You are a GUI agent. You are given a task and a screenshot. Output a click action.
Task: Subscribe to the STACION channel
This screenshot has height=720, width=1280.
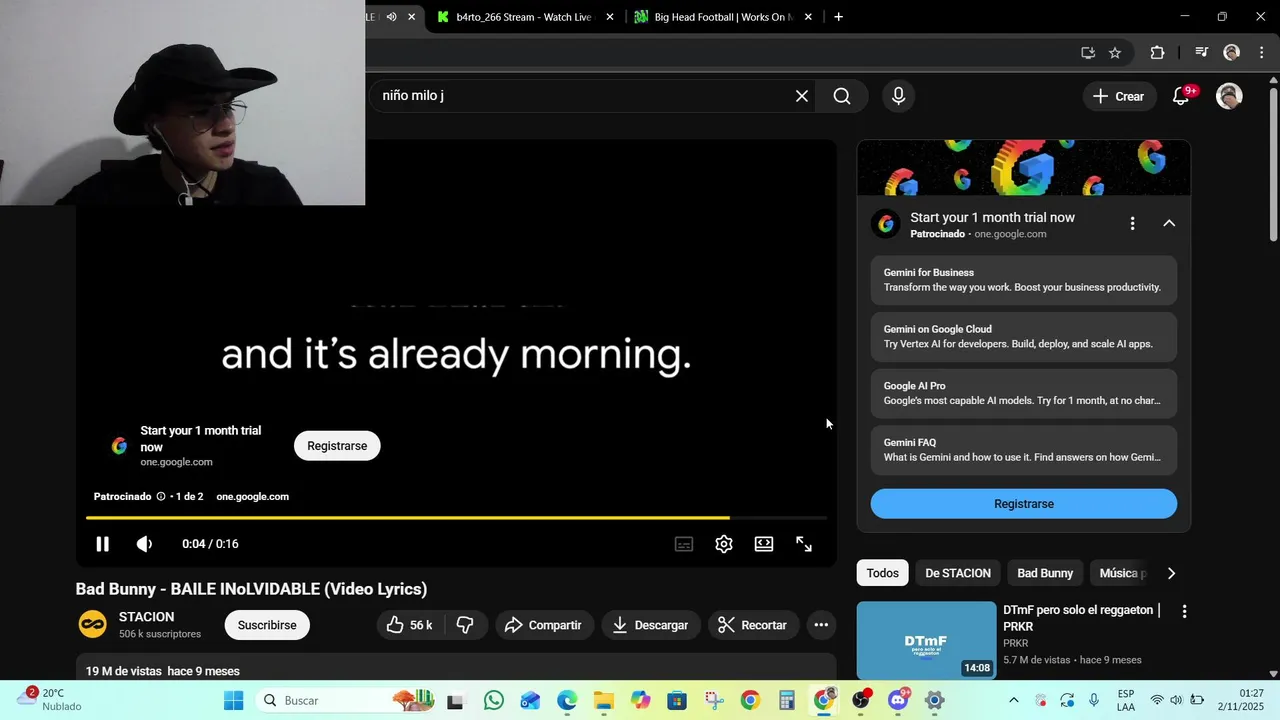267,625
